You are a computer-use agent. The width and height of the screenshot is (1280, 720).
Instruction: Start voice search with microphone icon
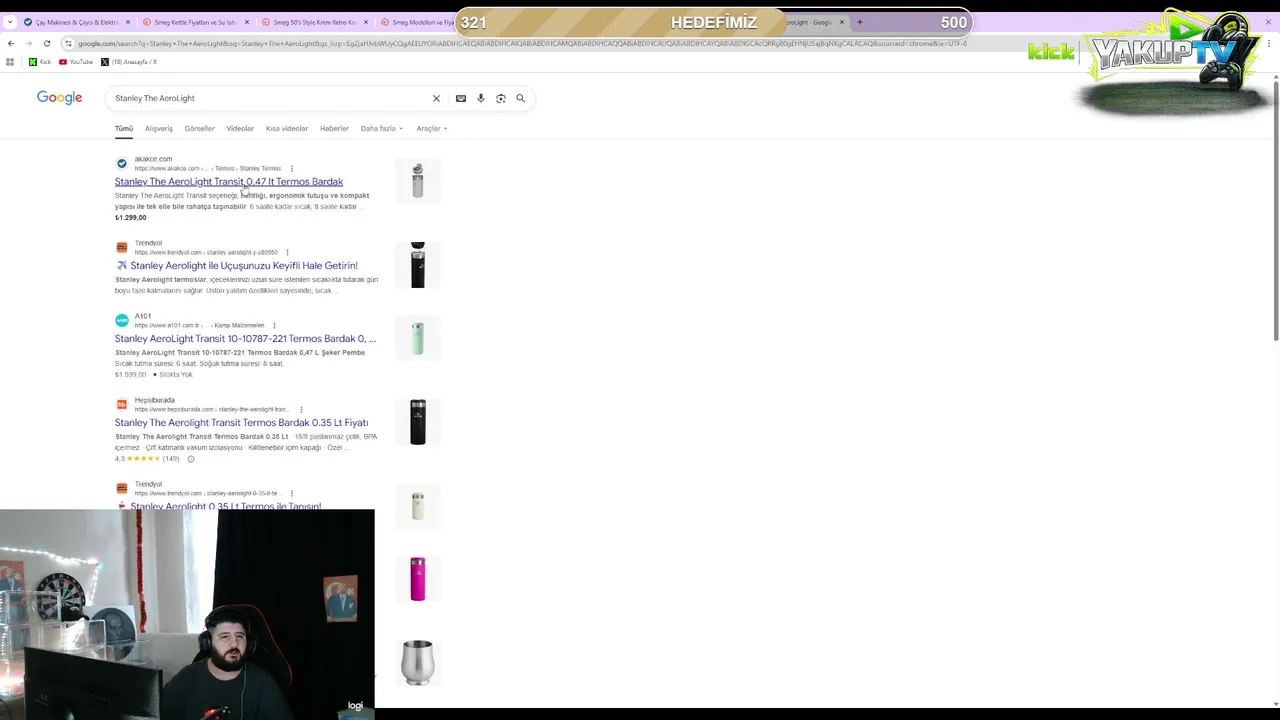tap(481, 98)
